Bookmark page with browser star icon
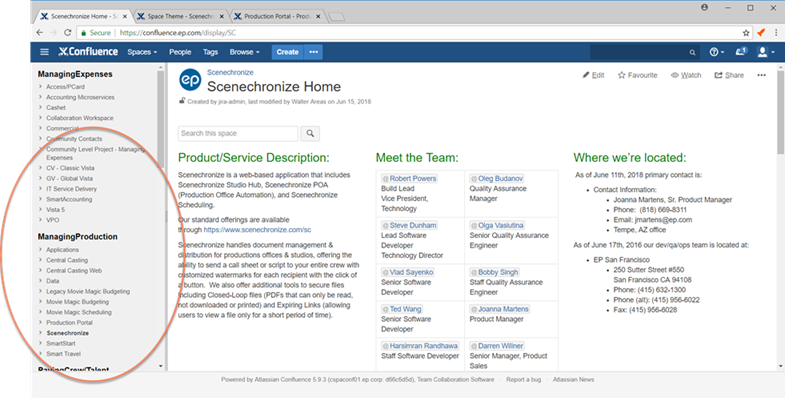This screenshot has width=785, height=398. (x=745, y=33)
